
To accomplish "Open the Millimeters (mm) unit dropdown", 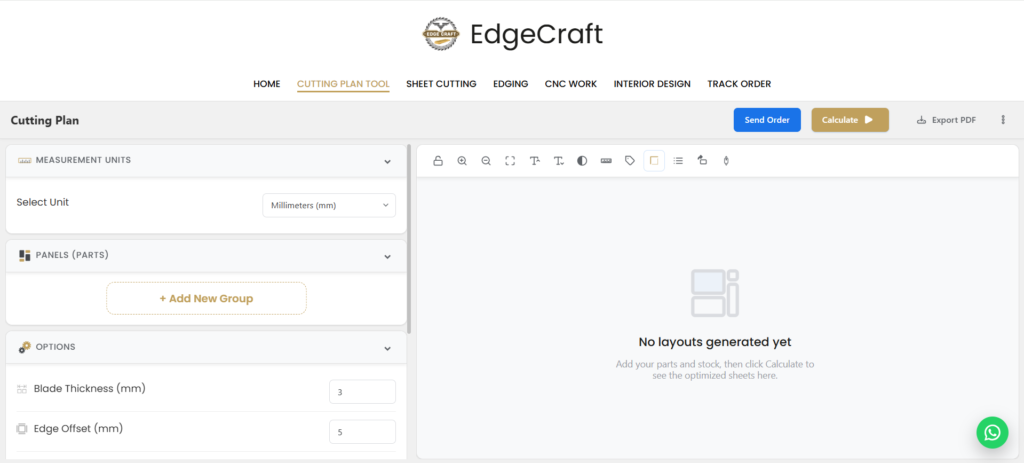I will click(x=329, y=205).
